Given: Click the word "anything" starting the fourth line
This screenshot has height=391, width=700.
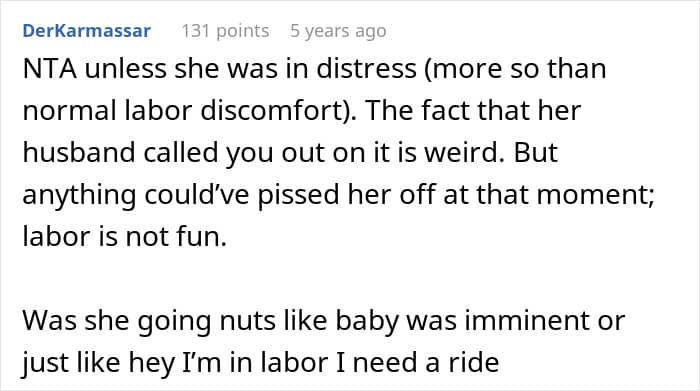Looking at the screenshot, I should pyautogui.click(x=79, y=195).
